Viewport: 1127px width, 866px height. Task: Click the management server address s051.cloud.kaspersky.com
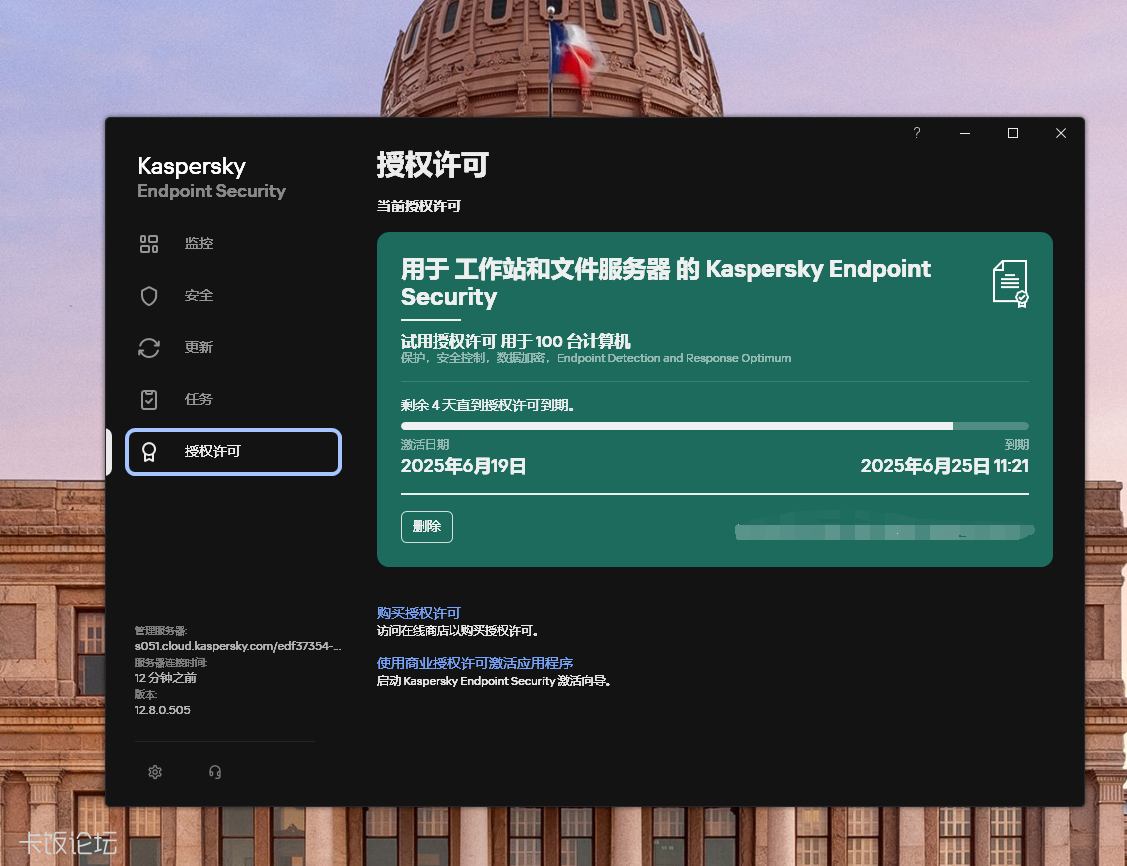tap(237, 646)
